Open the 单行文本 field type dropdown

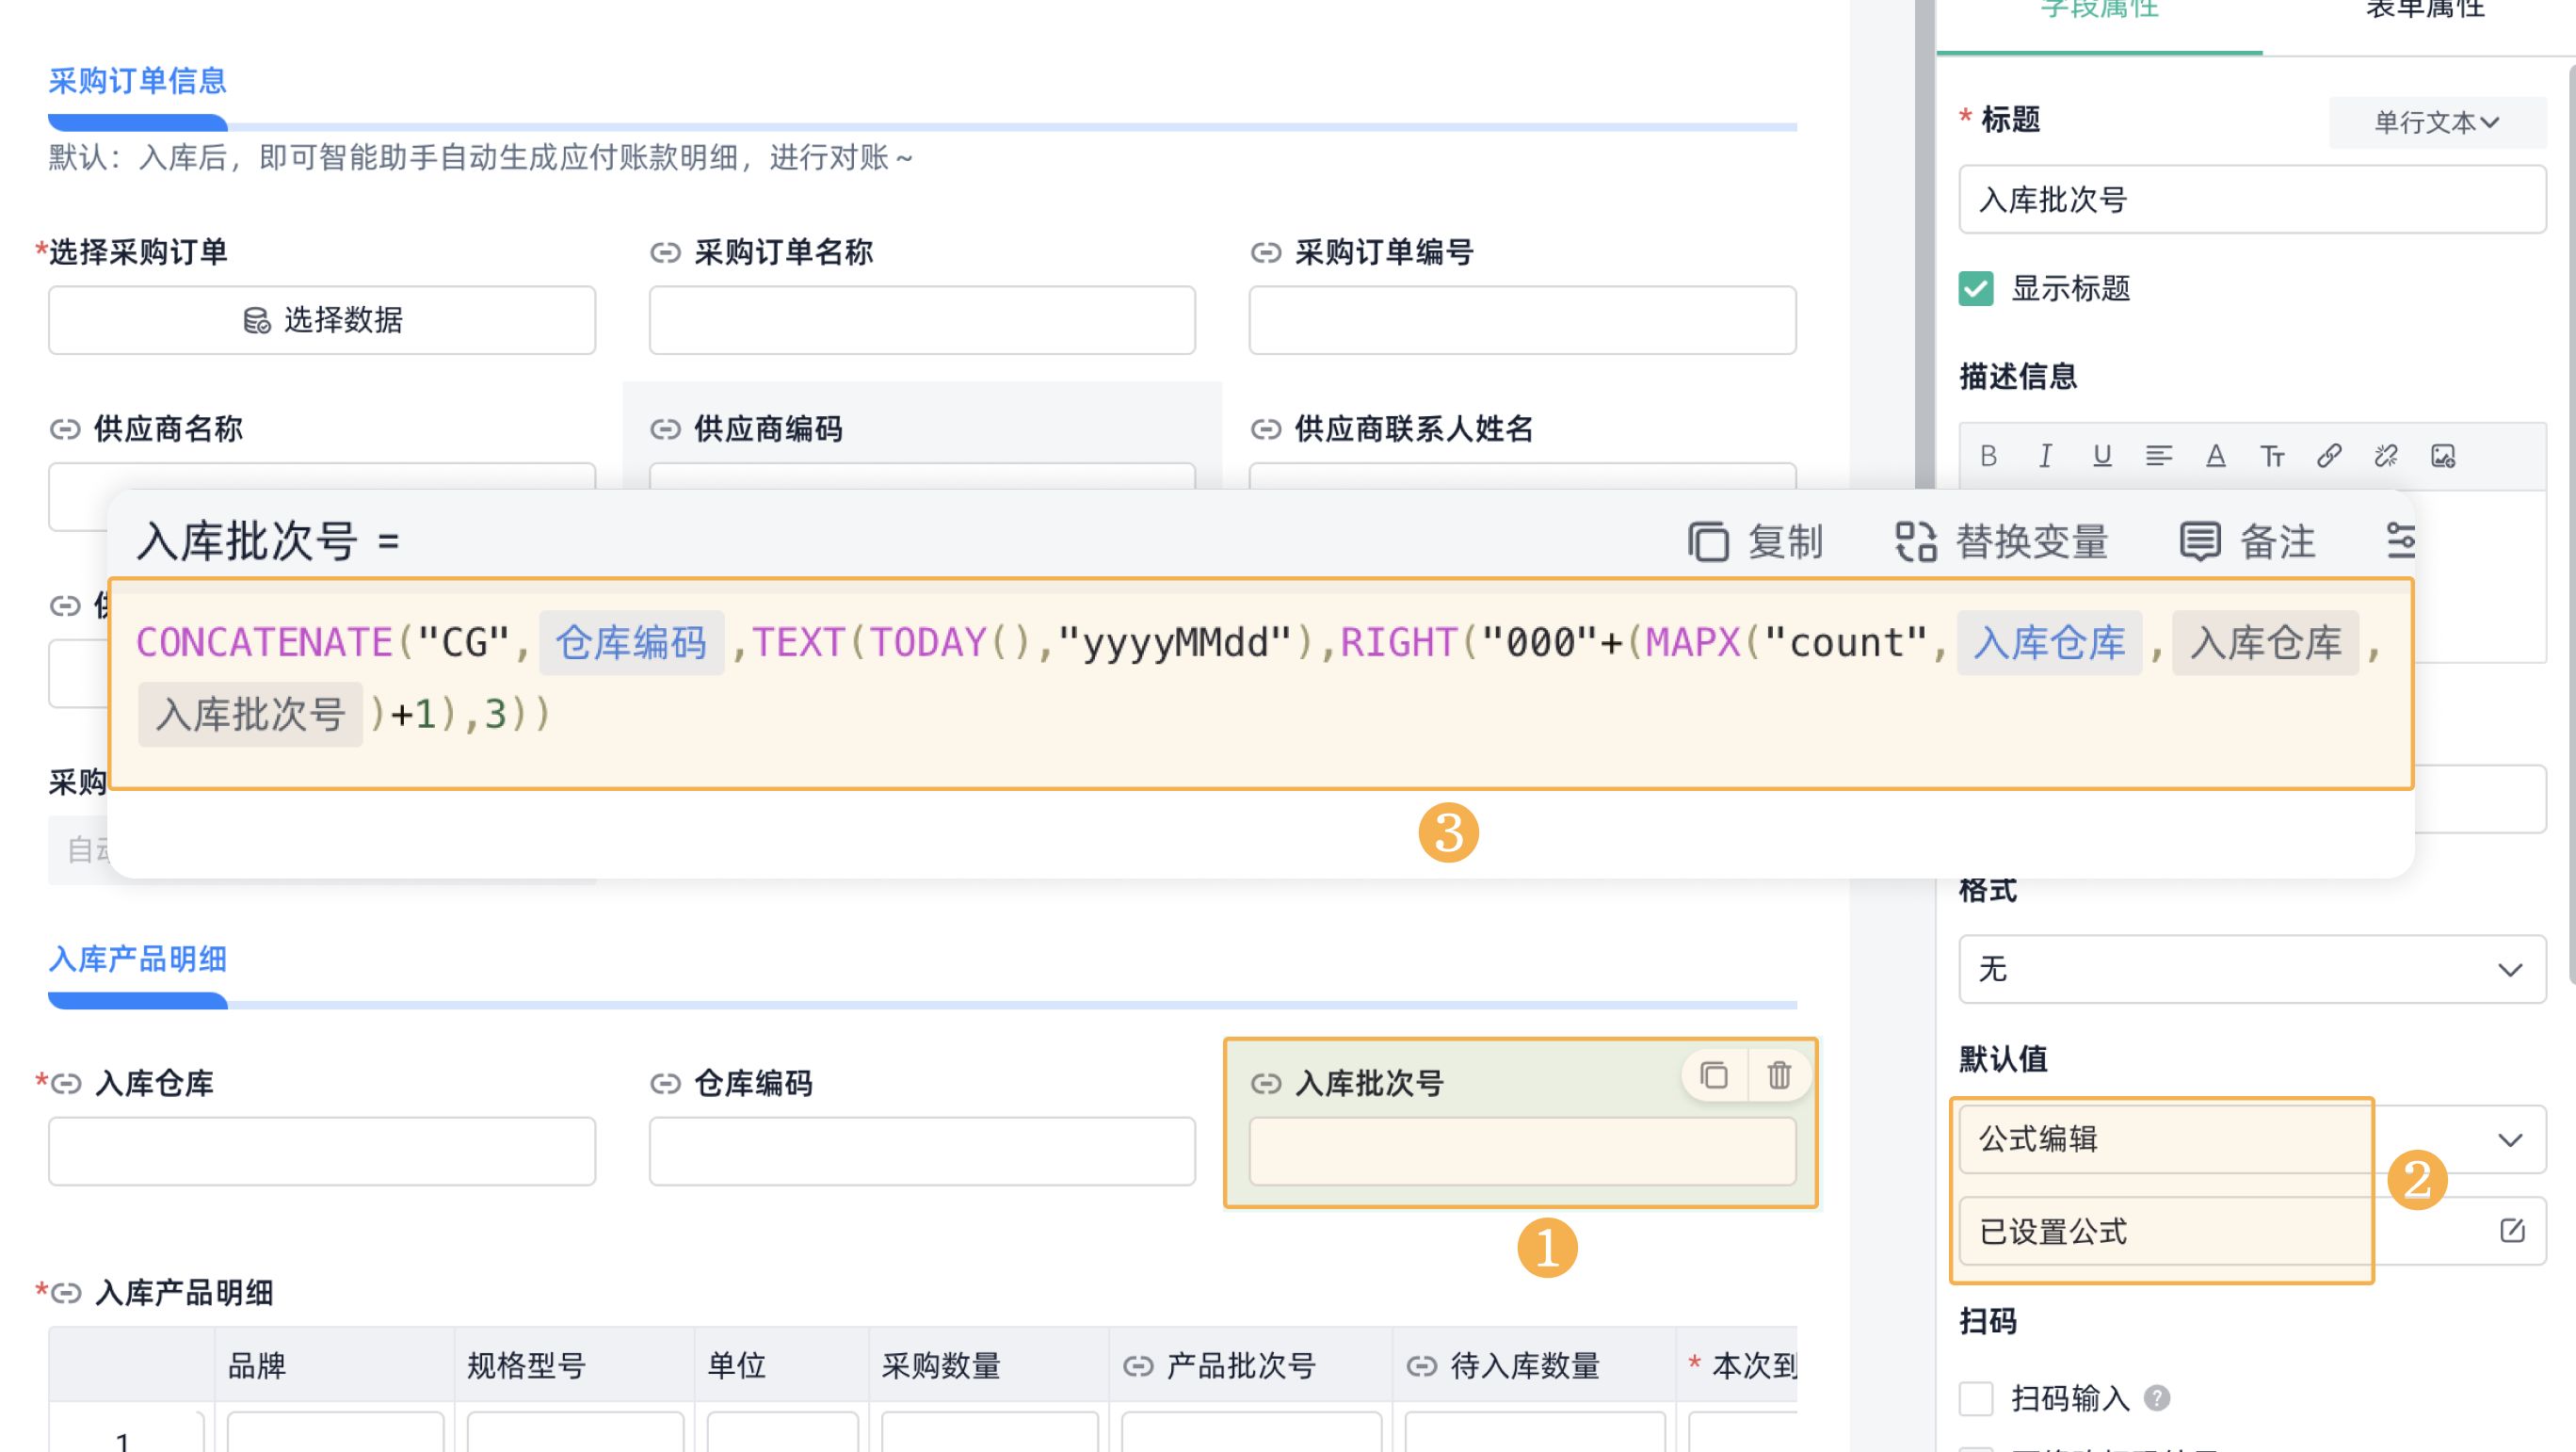pos(2437,122)
